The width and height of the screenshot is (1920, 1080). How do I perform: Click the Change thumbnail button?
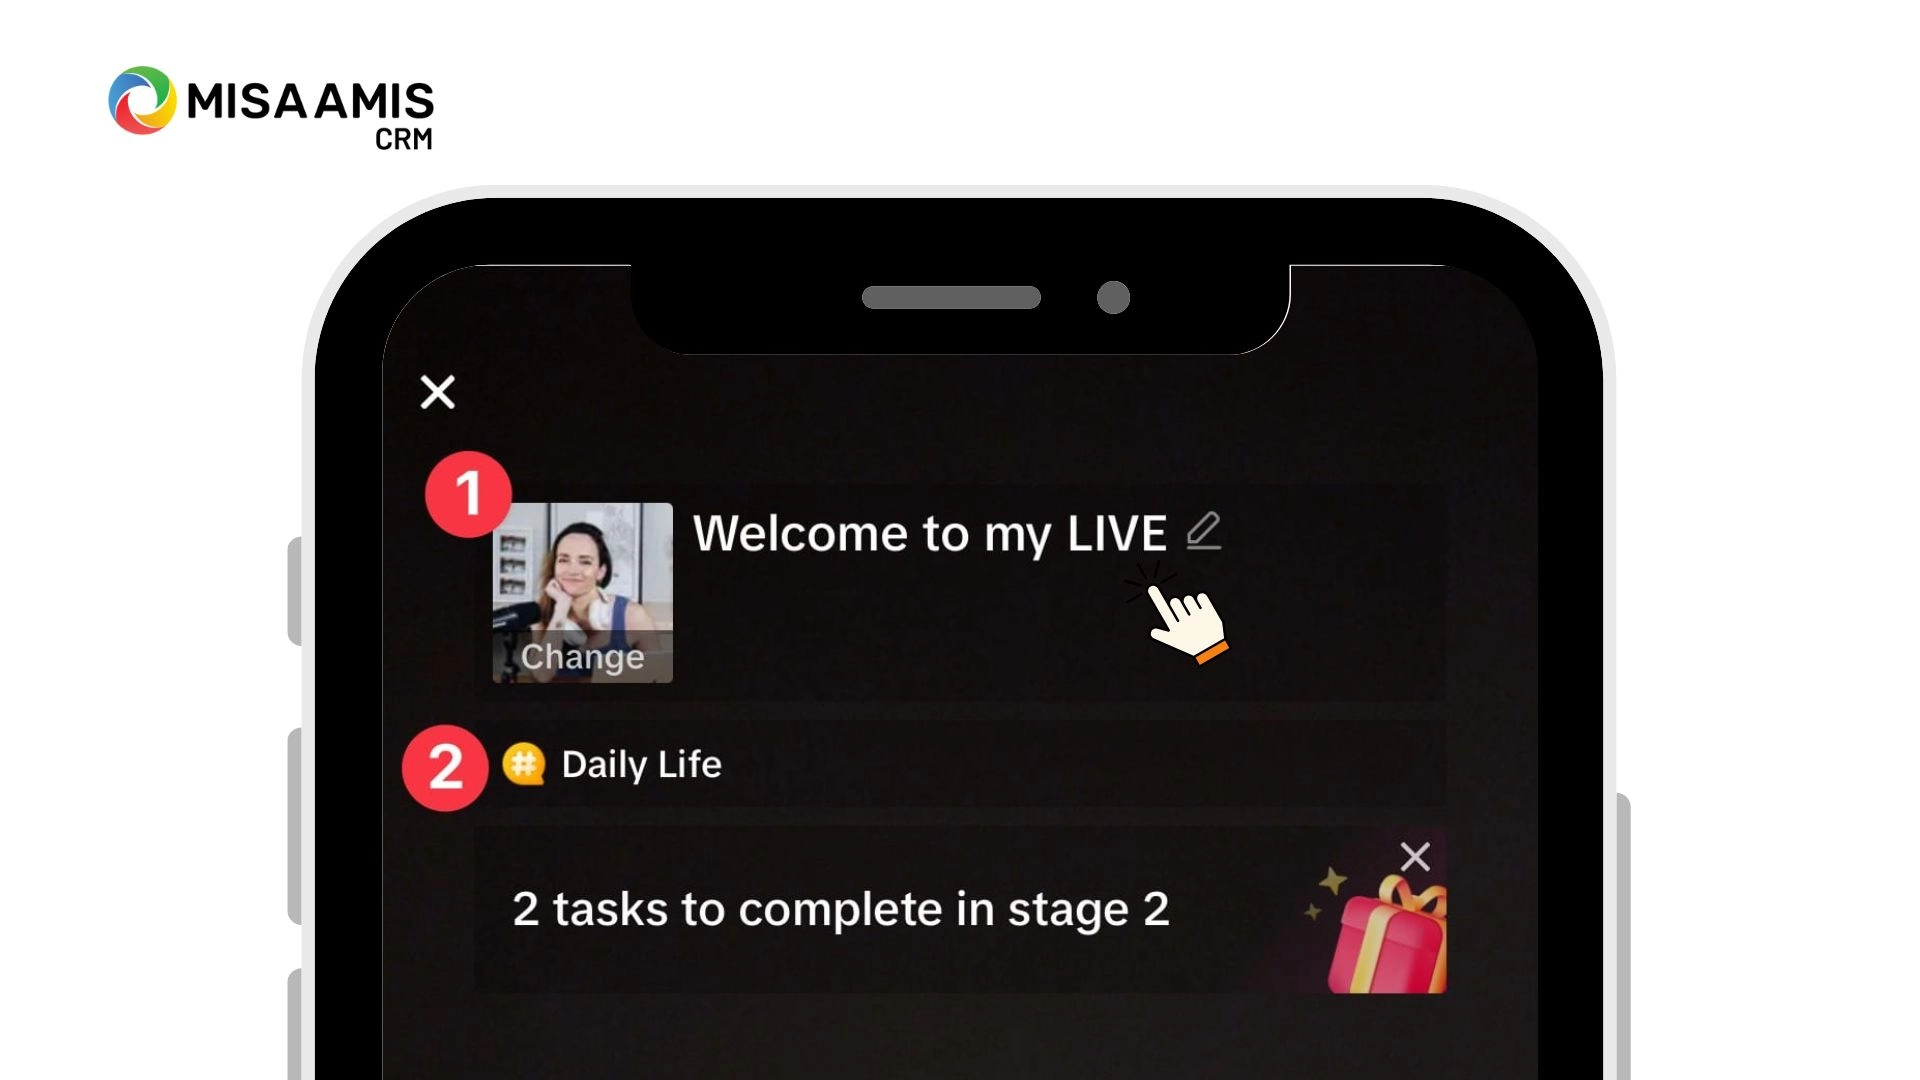582,655
